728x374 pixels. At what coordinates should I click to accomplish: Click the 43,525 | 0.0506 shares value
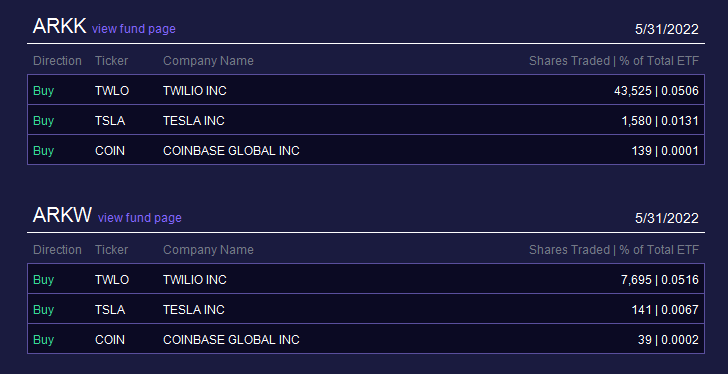[x=656, y=90]
